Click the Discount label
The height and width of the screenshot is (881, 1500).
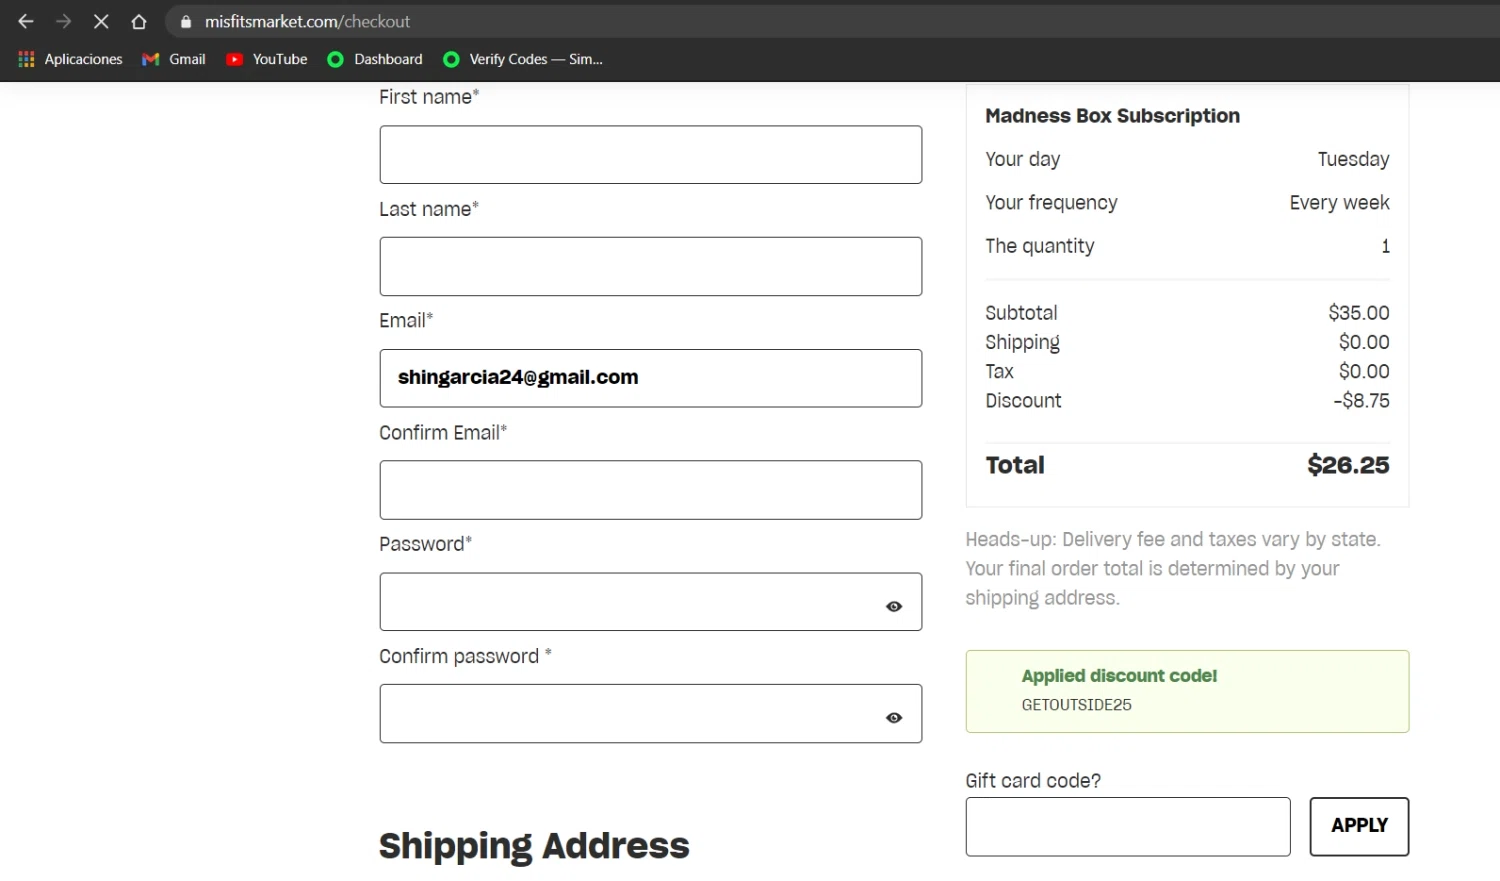coord(1023,401)
